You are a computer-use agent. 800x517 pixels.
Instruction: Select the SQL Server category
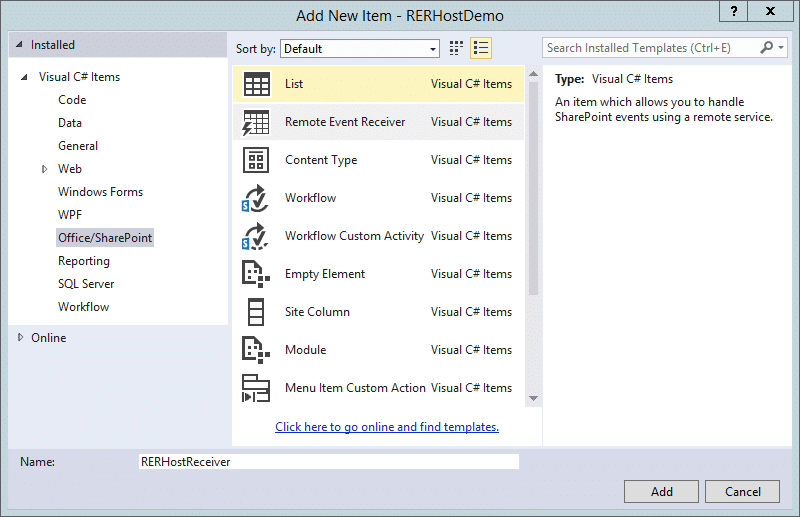pos(86,284)
